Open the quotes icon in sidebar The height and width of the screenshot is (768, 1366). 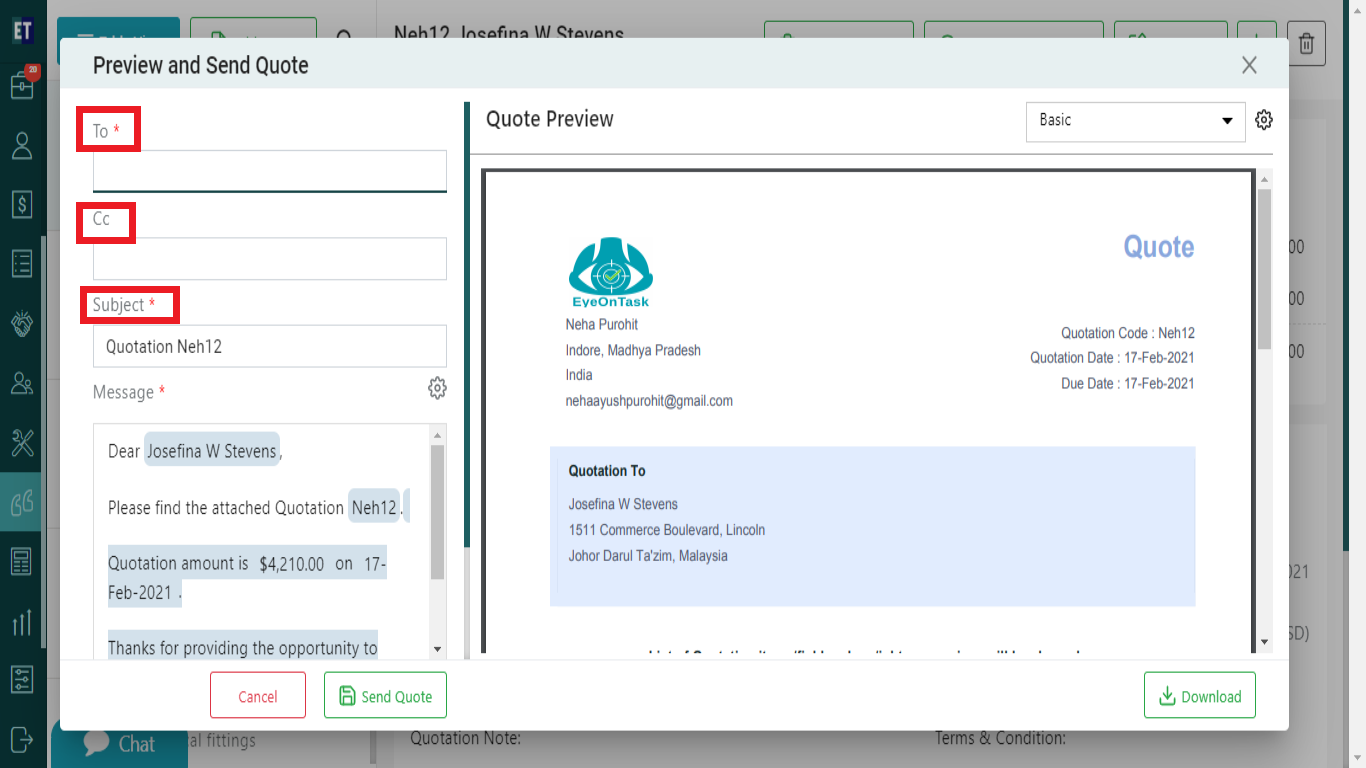(x=22, y=501)
